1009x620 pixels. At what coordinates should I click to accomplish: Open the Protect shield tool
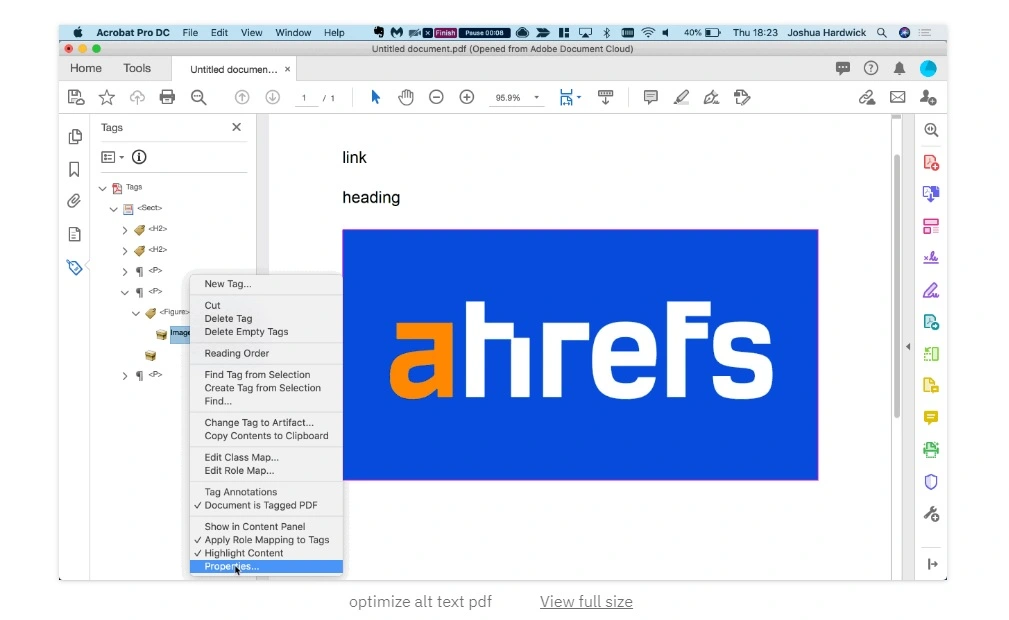pos(931,482)
